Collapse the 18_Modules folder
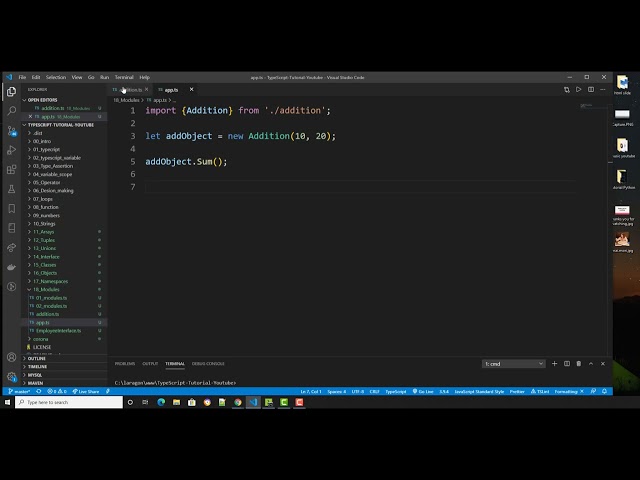This screenshot has width=640, height=480. pos(46,289)
